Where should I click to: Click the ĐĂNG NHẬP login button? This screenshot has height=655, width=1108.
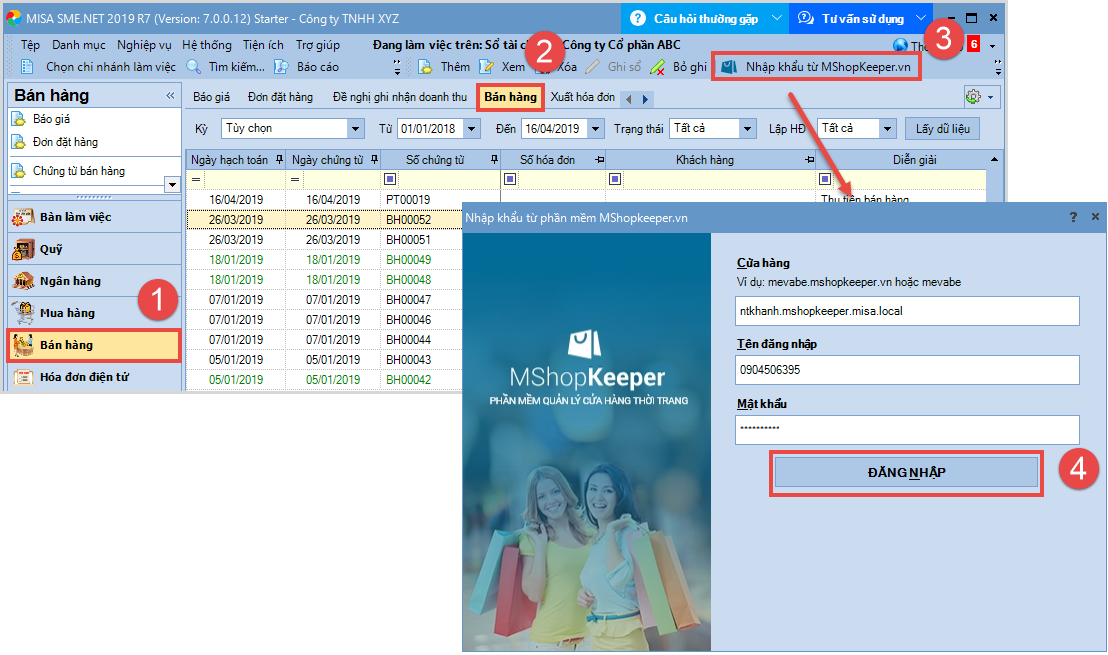tap(906, 473)
